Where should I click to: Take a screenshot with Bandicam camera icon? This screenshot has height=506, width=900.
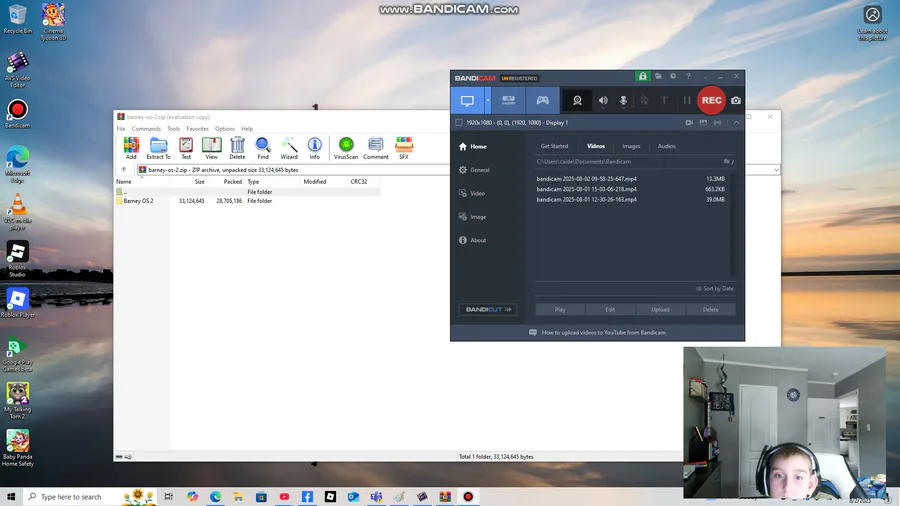point(736,100)
